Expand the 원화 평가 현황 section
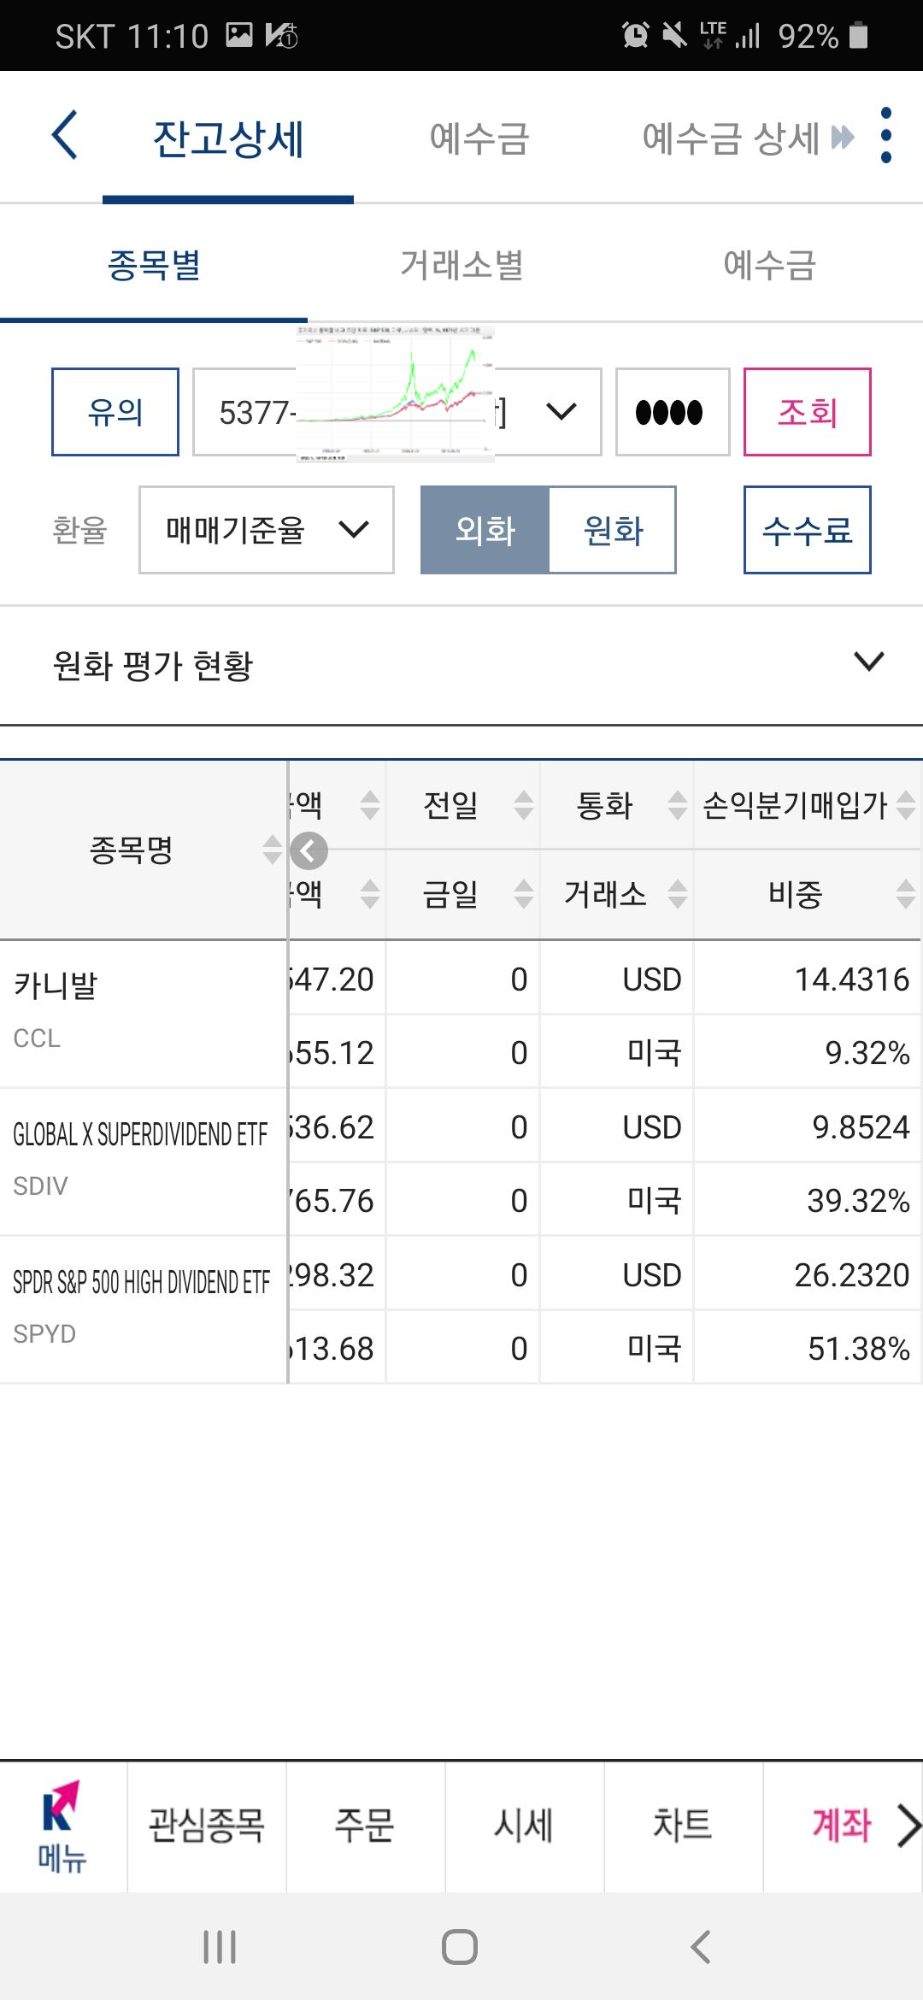The image size is (923, 2000). tap(461, 665)
